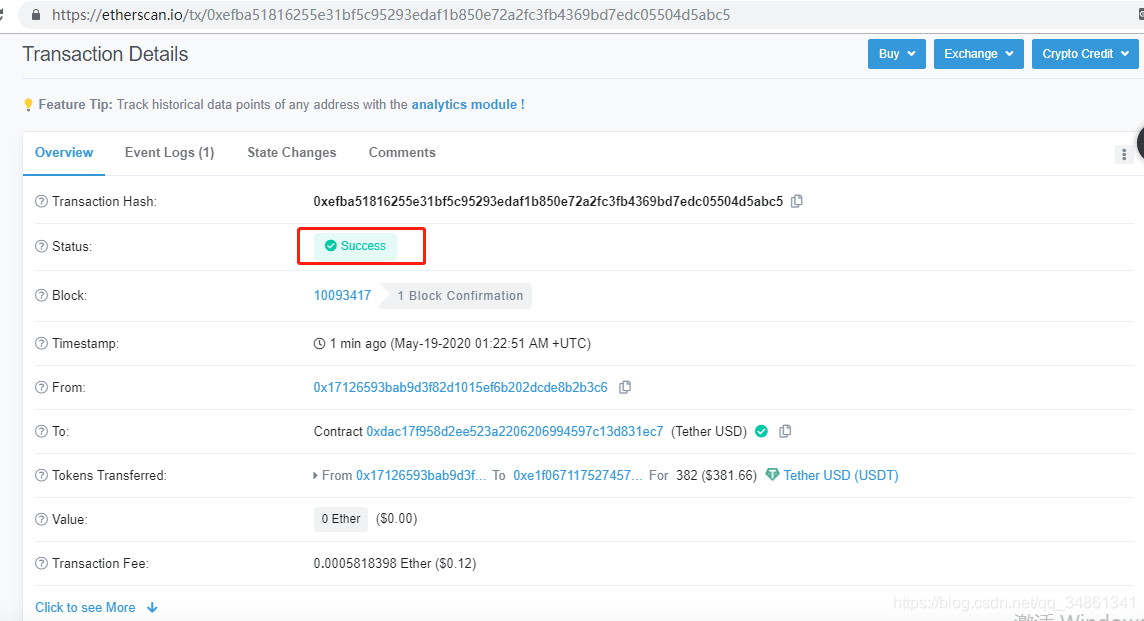The height and width of the screenshot is (621, 1144).
Task: Open token sender 0x17126593bab9d3f... link
Action: pos(421,475)
